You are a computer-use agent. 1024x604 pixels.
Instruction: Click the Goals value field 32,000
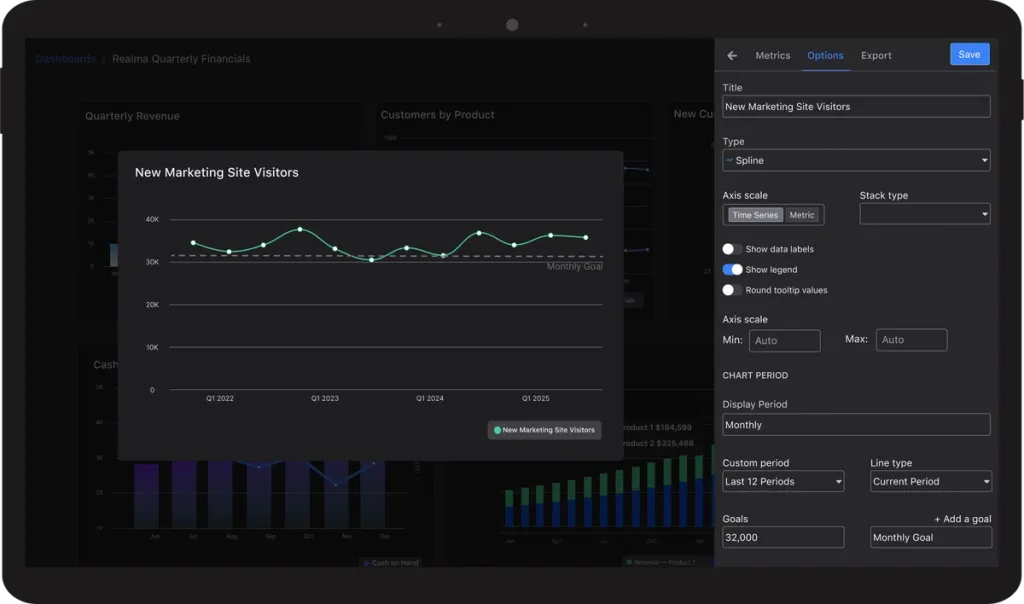pyautogui.click(x=783, y=537)
